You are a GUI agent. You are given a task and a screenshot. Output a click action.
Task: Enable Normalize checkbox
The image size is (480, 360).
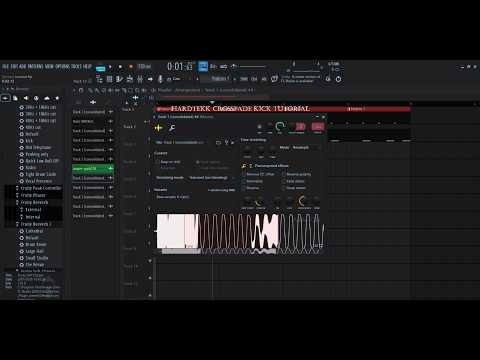click(244, 181)
